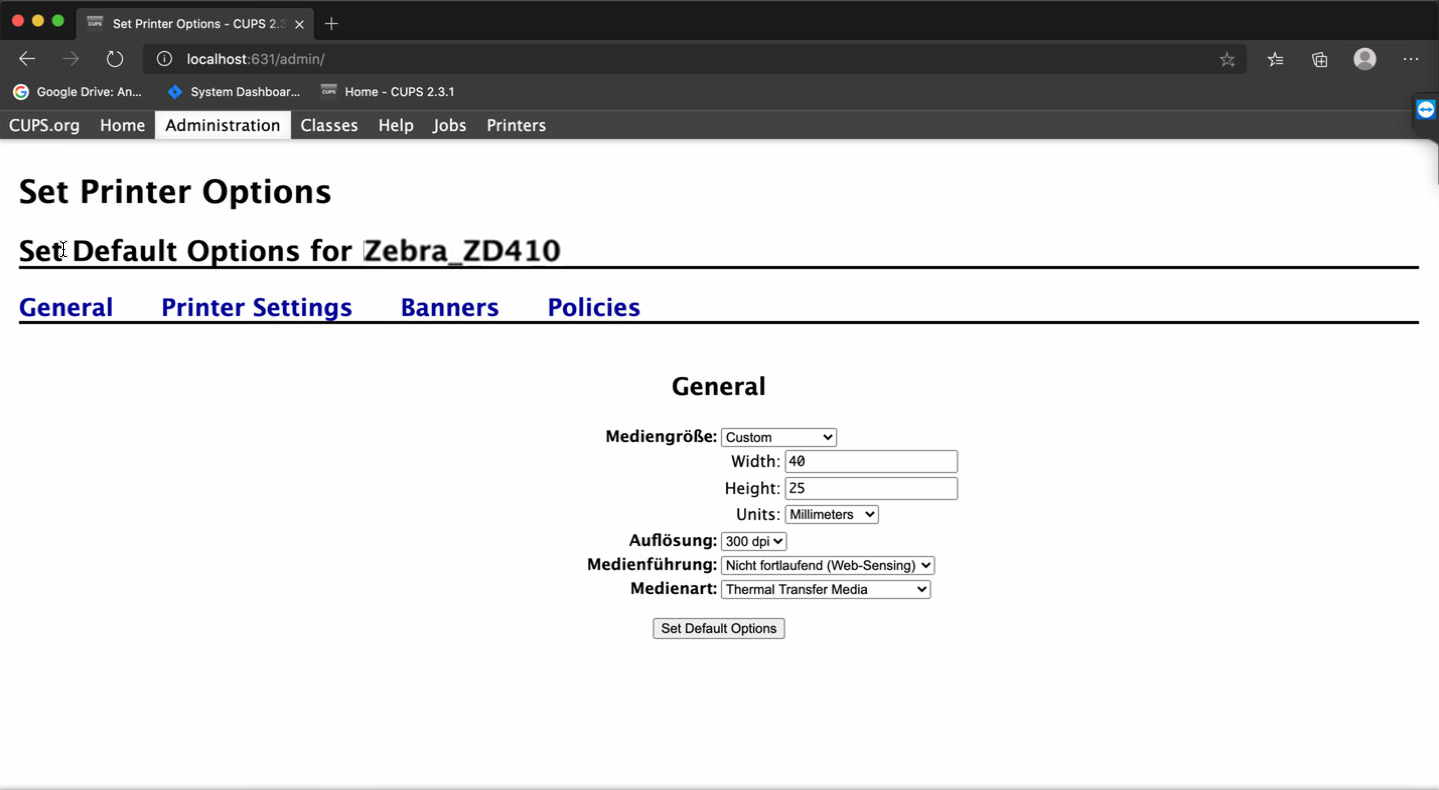Open the Classes menu item
Image resolution: width=1439 pixels, height=790 pixels.
coord(329,125)
